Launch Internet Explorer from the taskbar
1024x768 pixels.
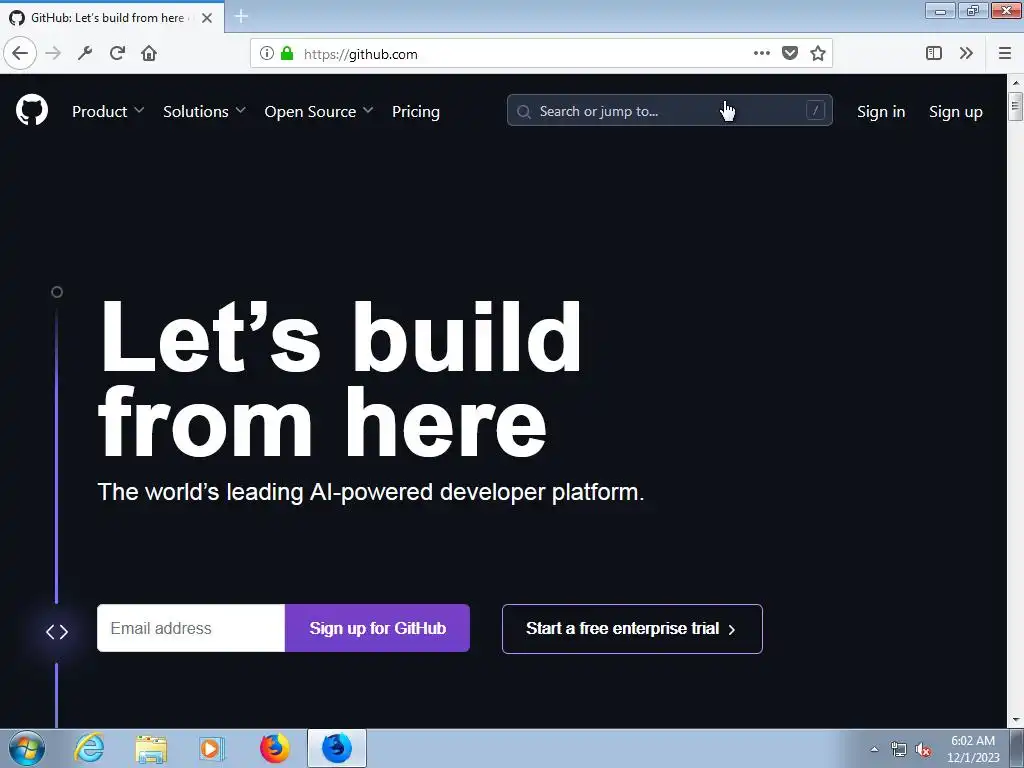89,748
